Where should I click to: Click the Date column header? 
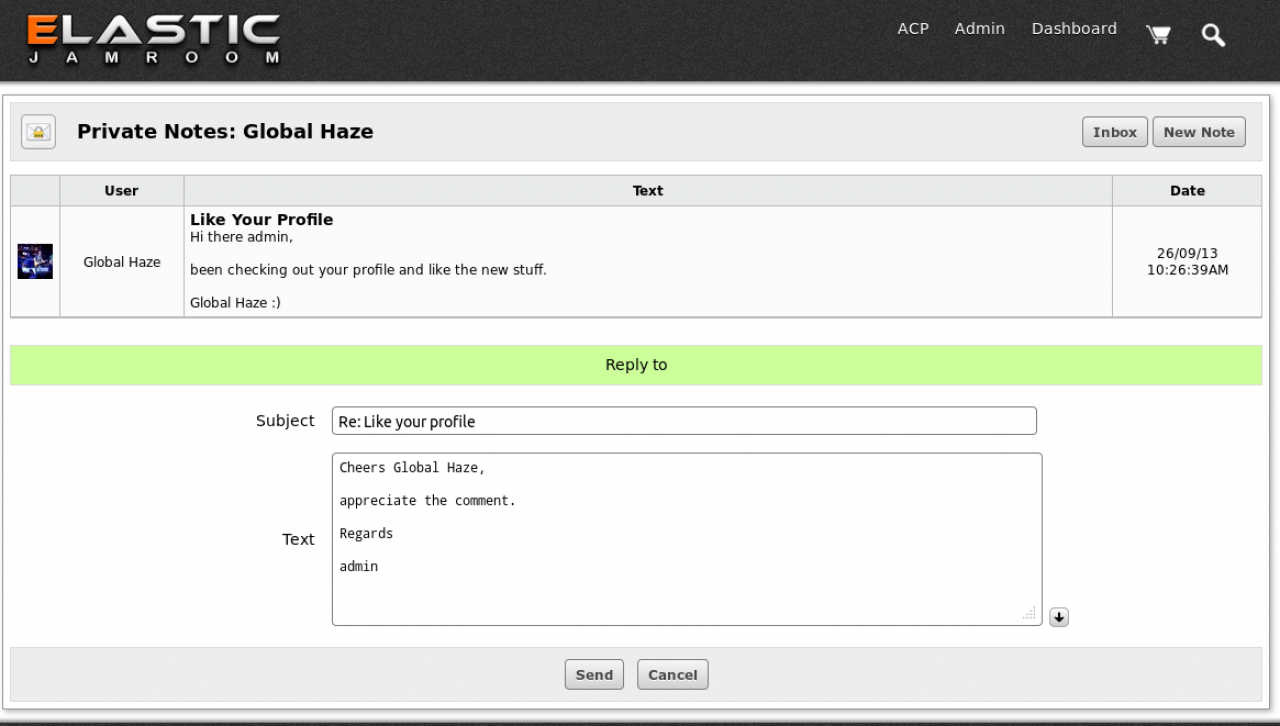point(1187,191)
